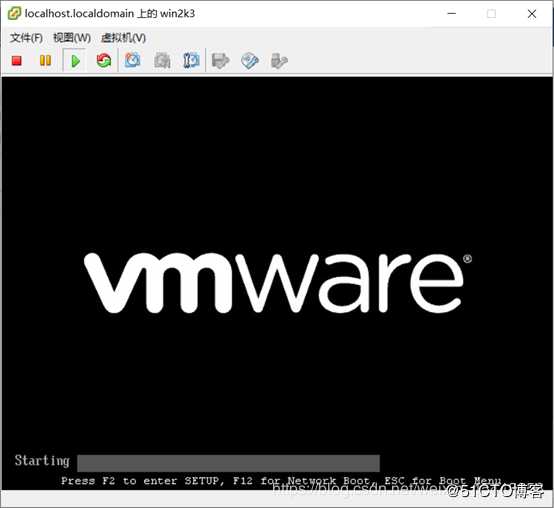Click the vmware logo in console
The width and height of the screenshot is (554, 508).
point(278,283)
